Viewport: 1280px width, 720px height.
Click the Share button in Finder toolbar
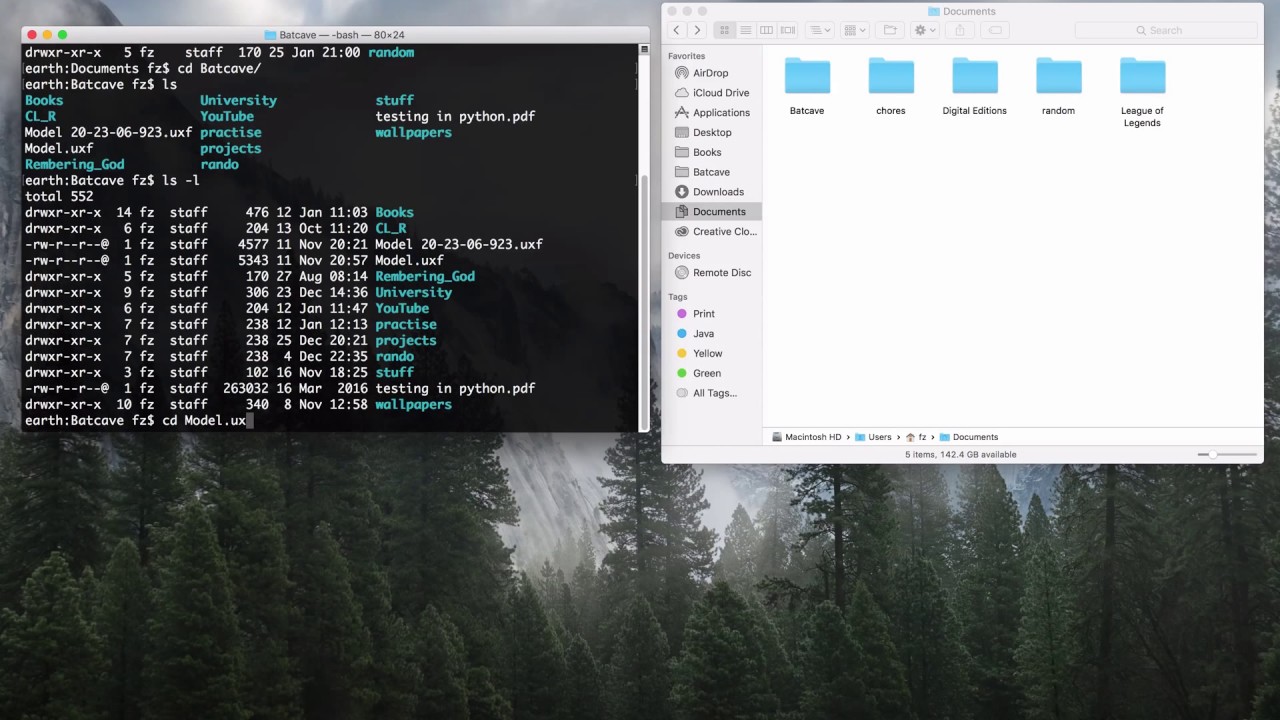click(x=960, y=30)
